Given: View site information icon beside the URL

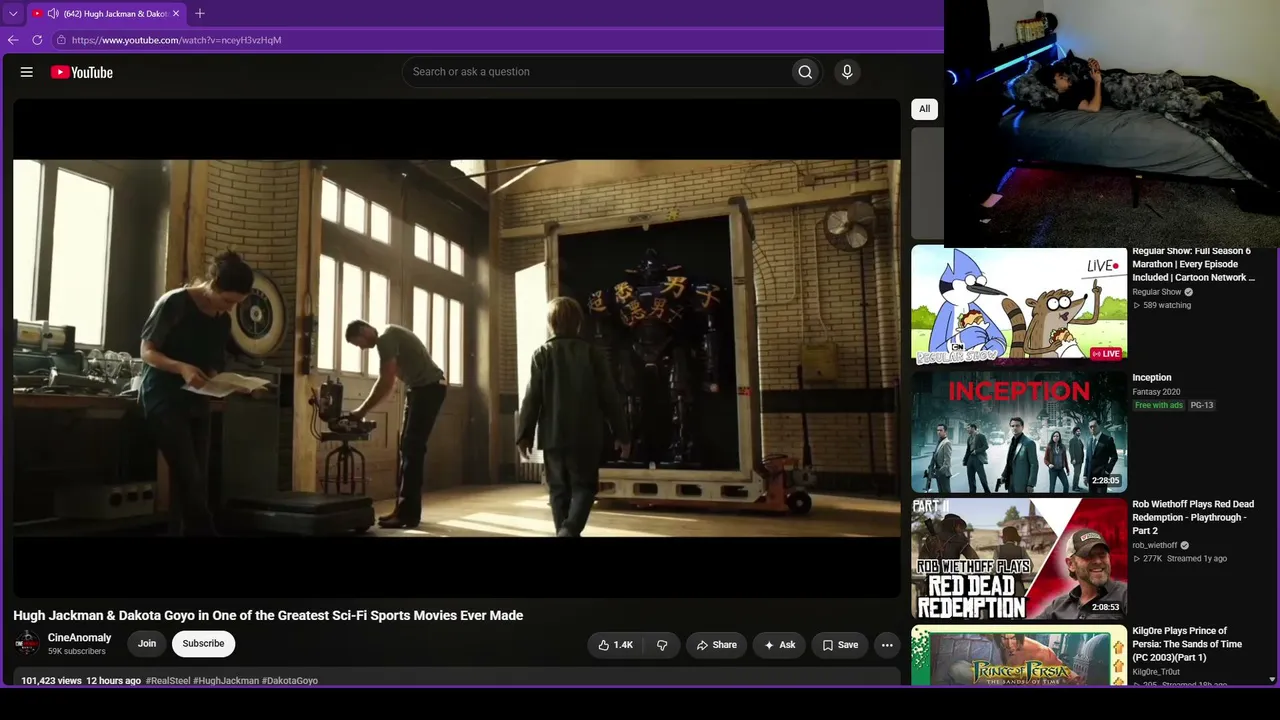Looking at the screenshot, I should click(x=61, y=40).
